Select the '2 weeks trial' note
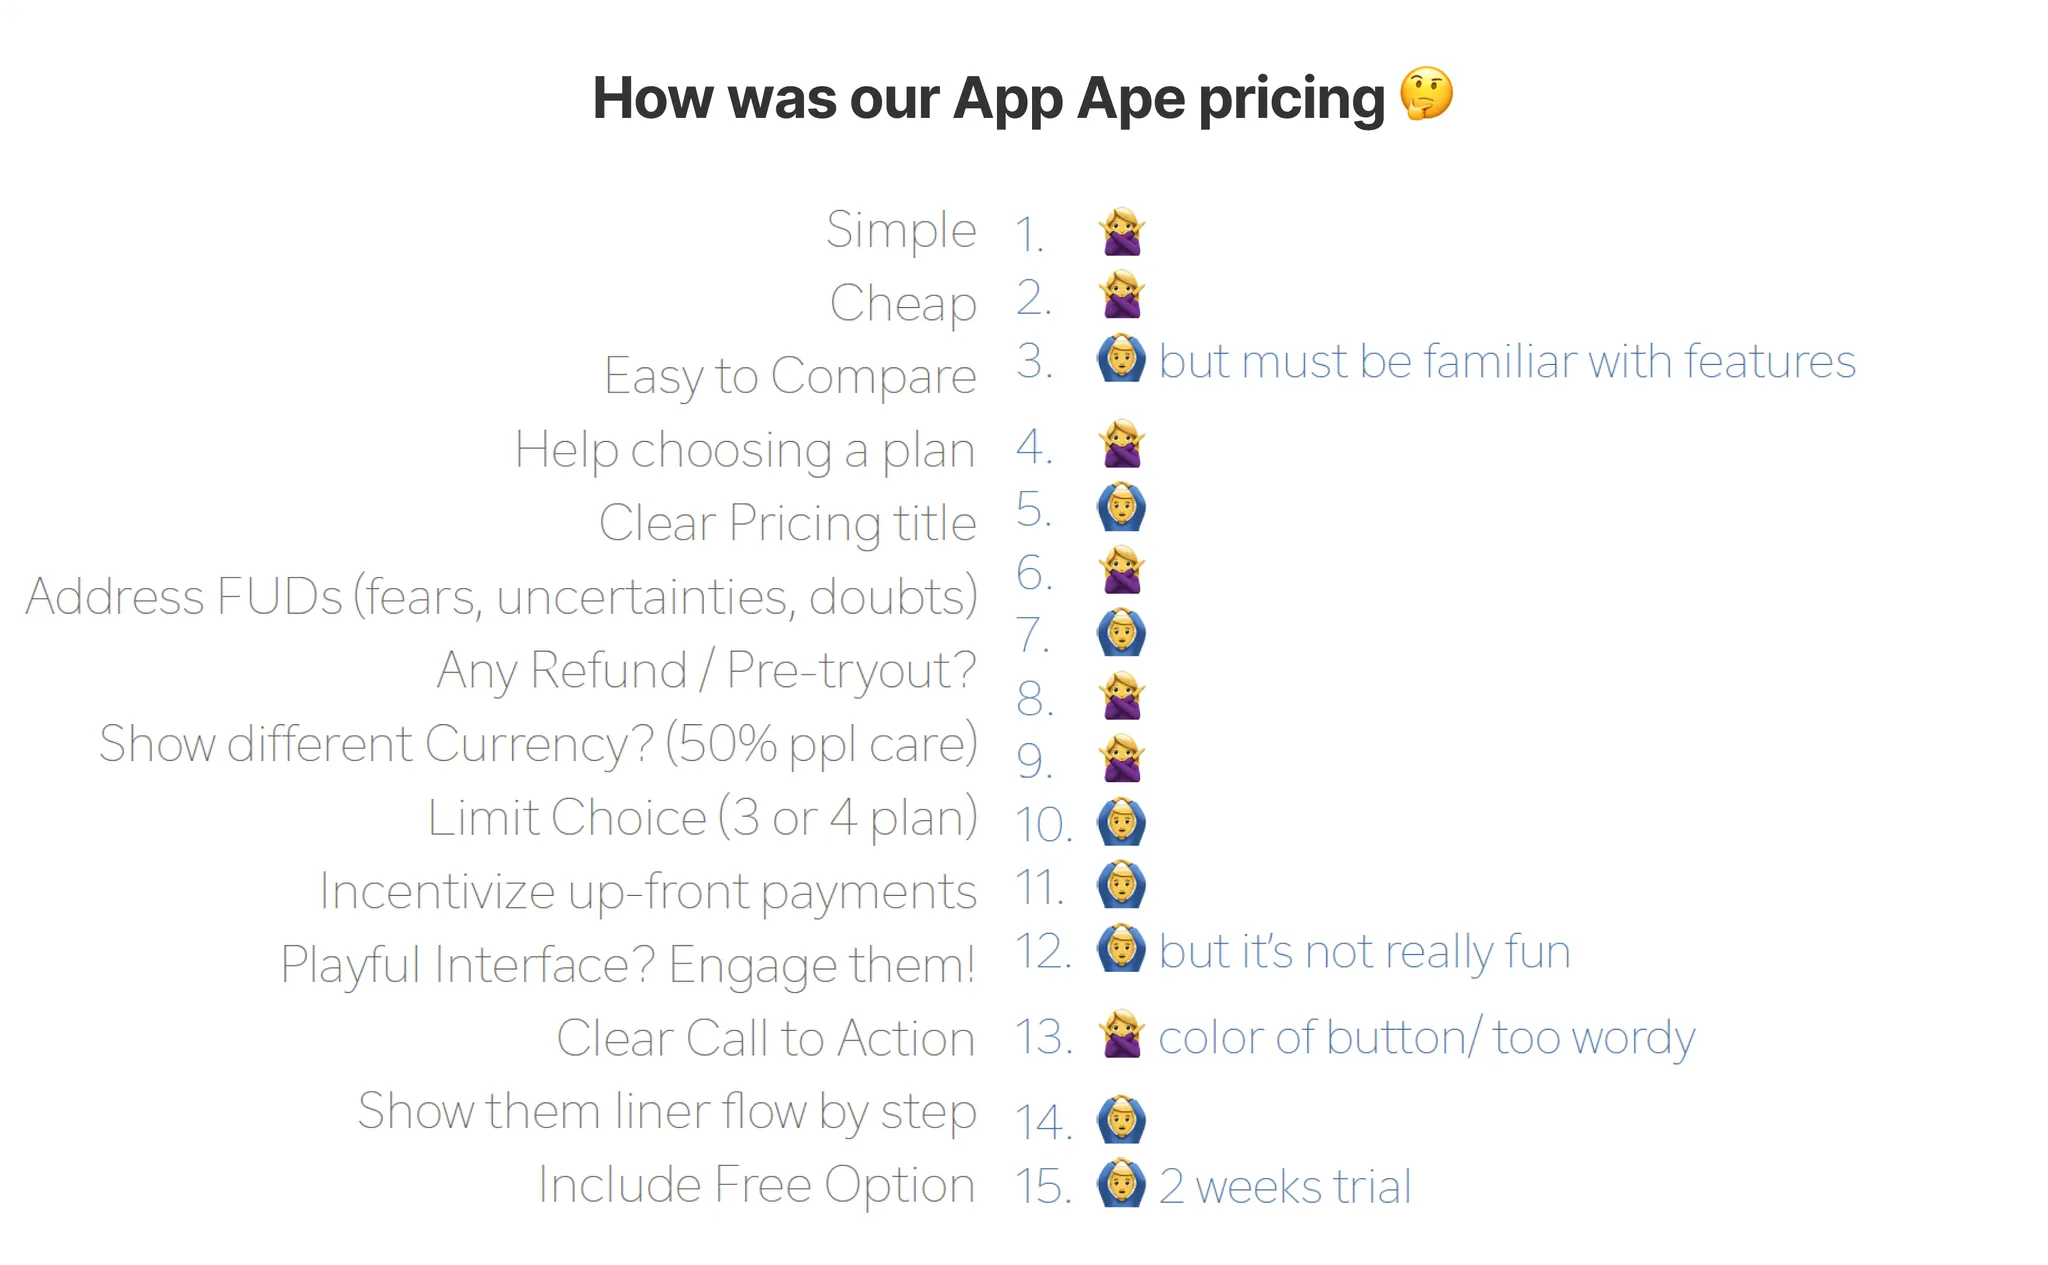Viewport: 2048px width, 1265px height. [x=1285, y=1187]
